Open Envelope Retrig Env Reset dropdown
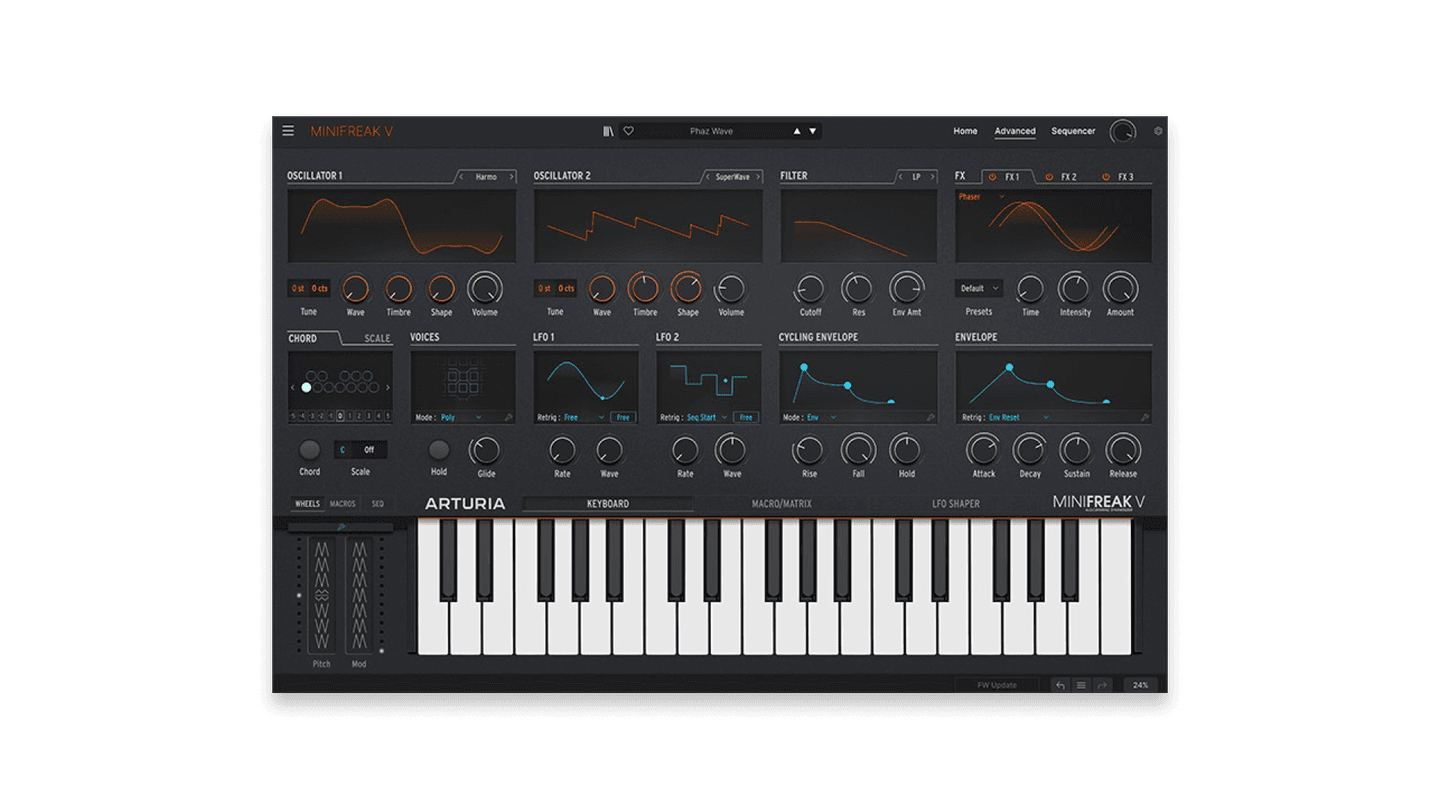 click(x=1019, y=417)
